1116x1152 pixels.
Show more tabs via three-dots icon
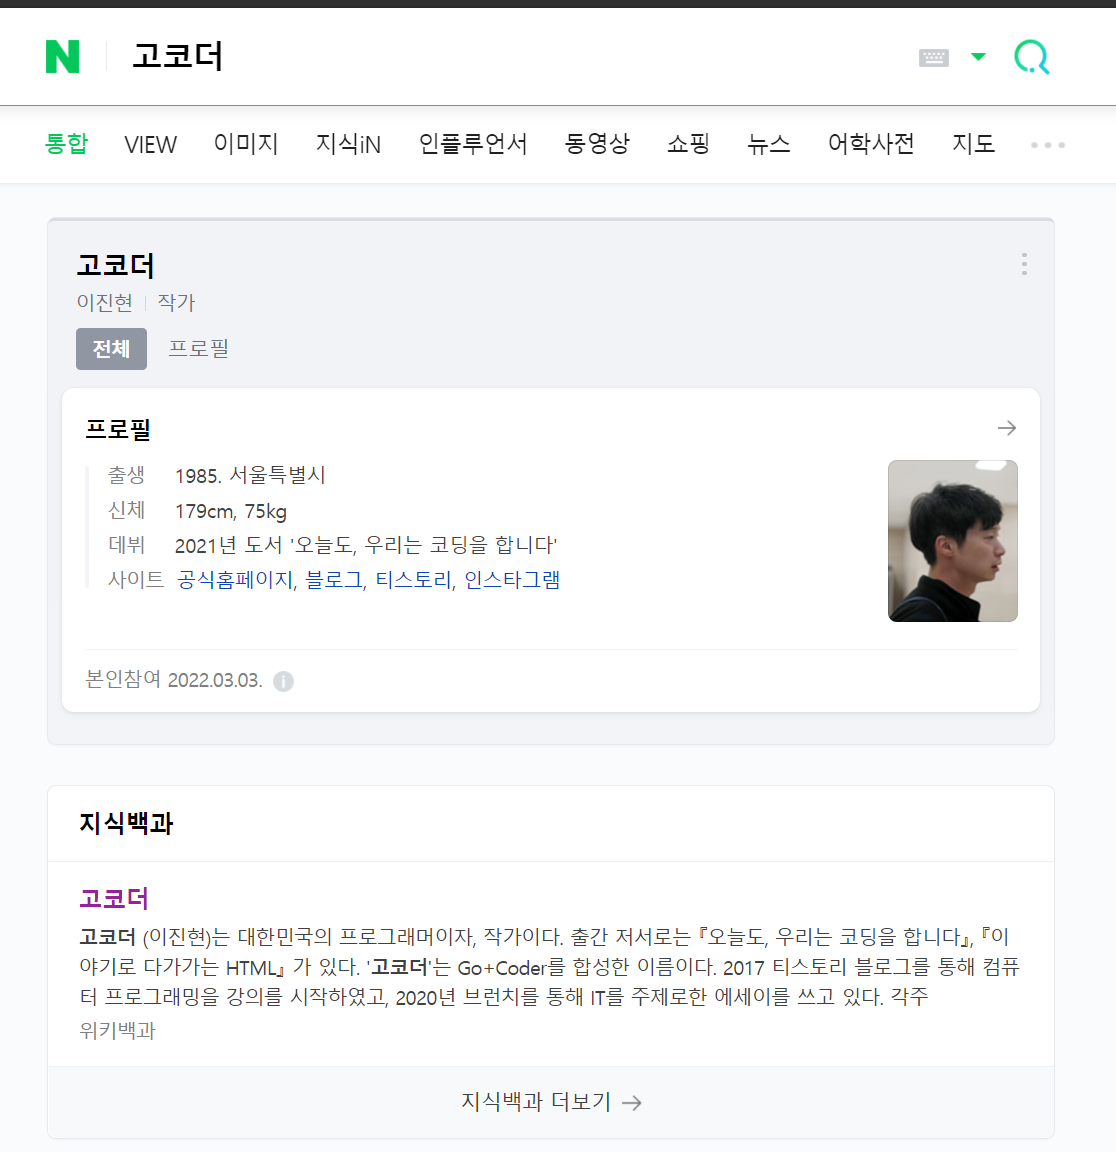coord(1048,145)
